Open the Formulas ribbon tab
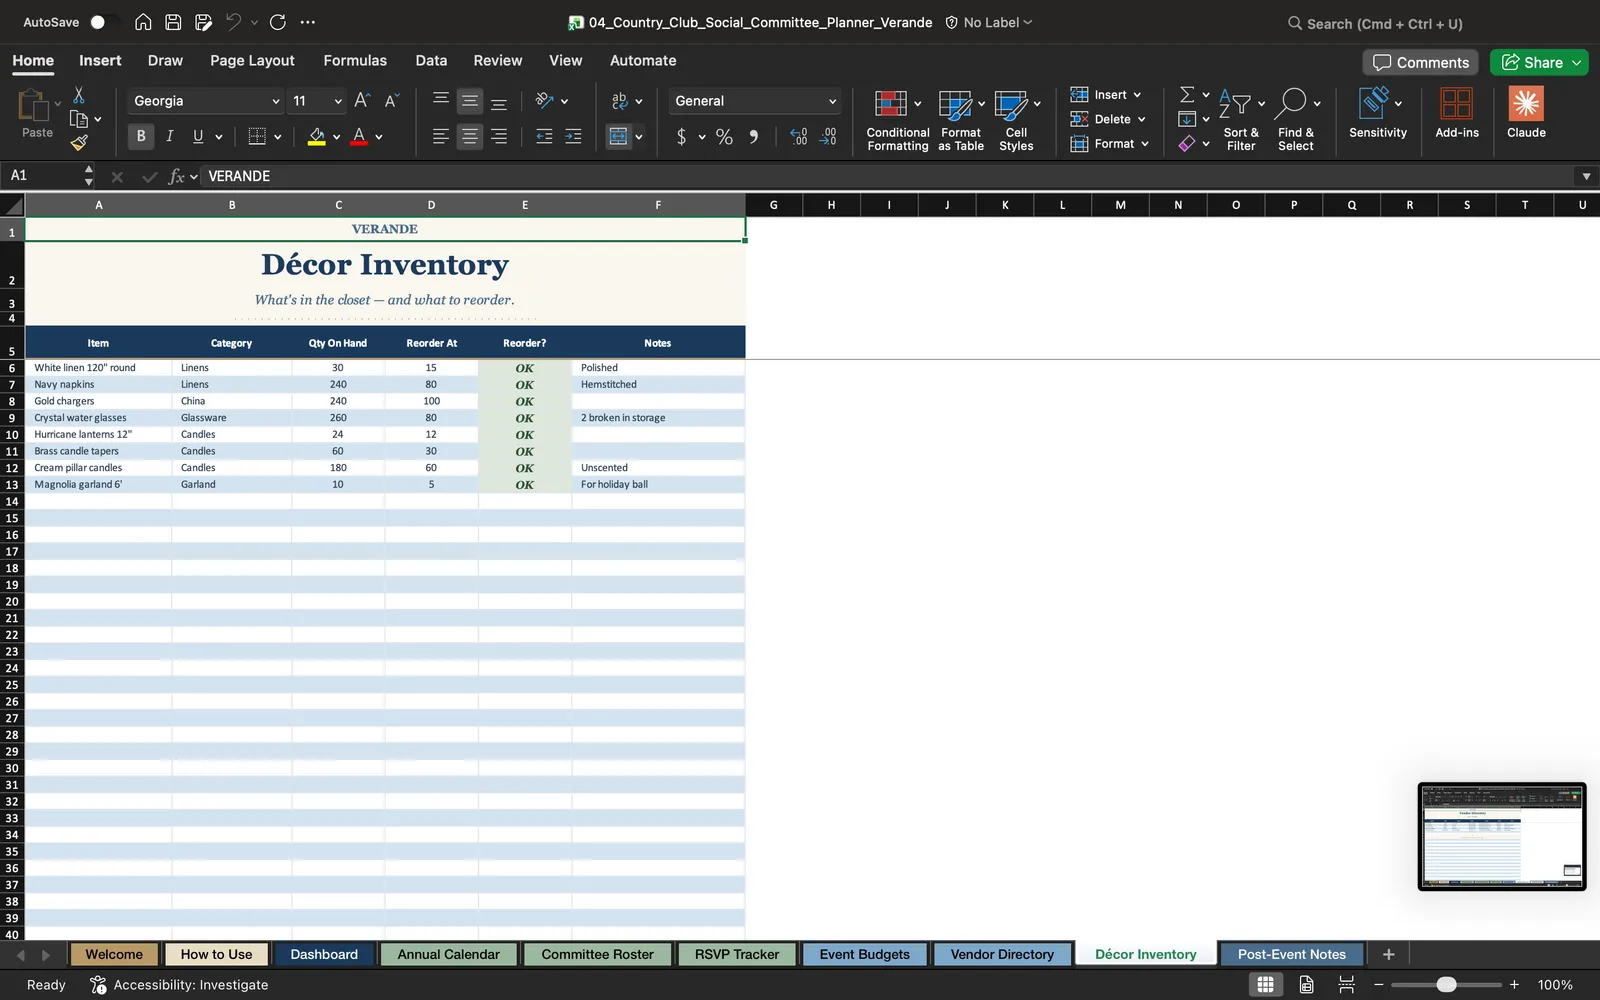 click(x=355, y=60)
